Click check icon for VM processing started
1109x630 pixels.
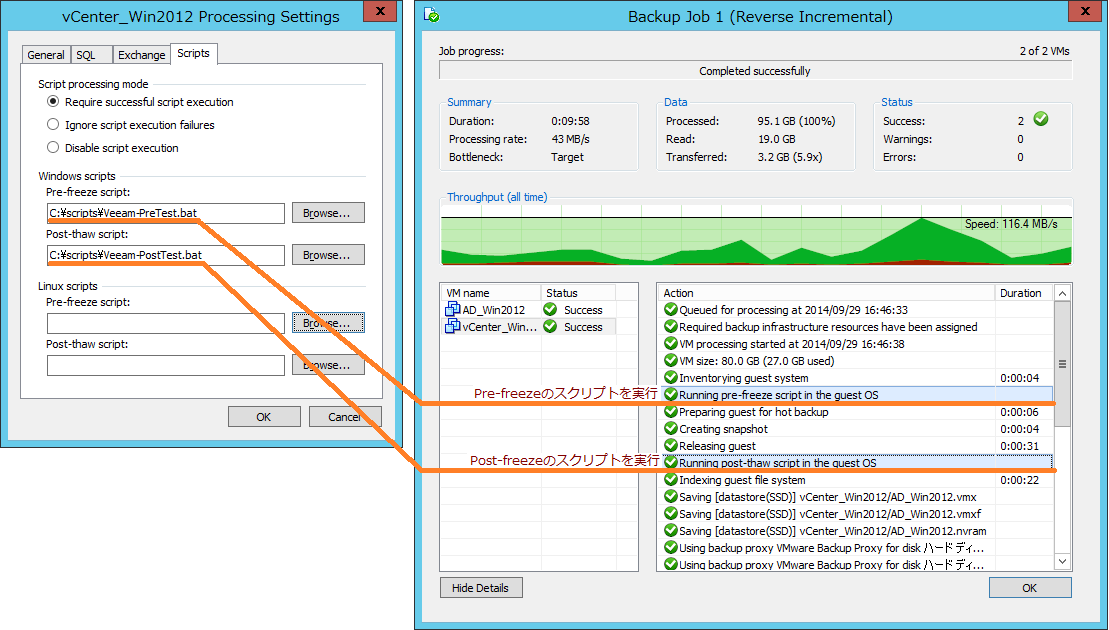coord(670,343)
